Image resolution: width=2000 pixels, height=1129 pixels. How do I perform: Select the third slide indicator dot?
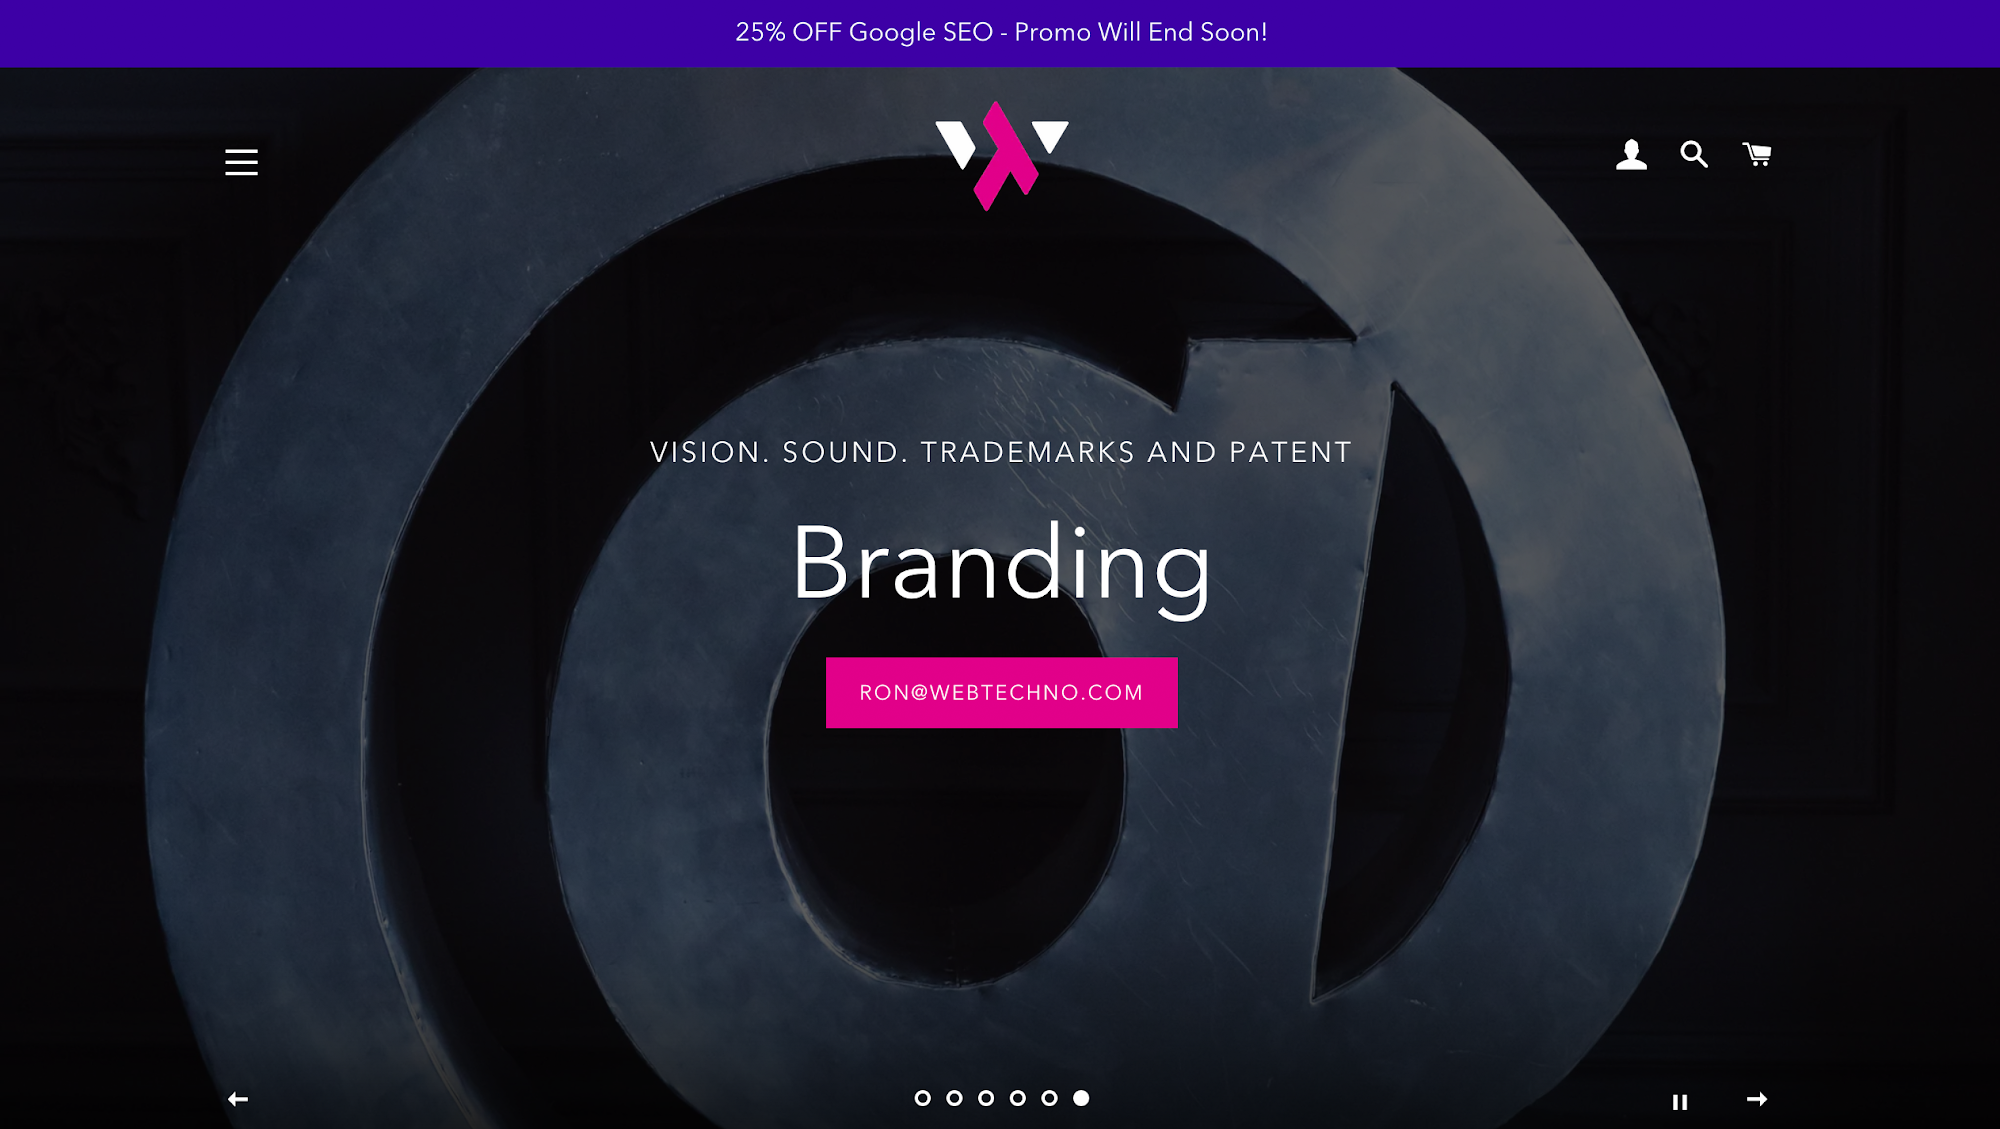click(986, 1098)
